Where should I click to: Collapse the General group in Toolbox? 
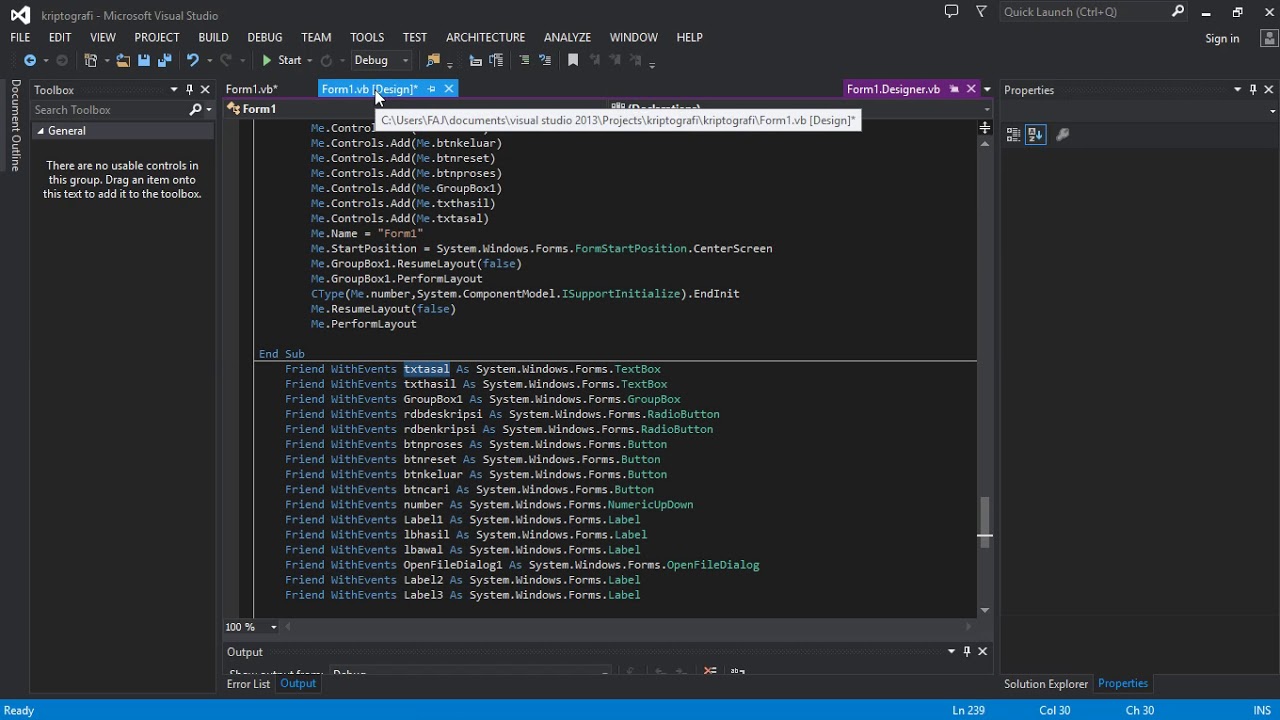coord(41,131)
